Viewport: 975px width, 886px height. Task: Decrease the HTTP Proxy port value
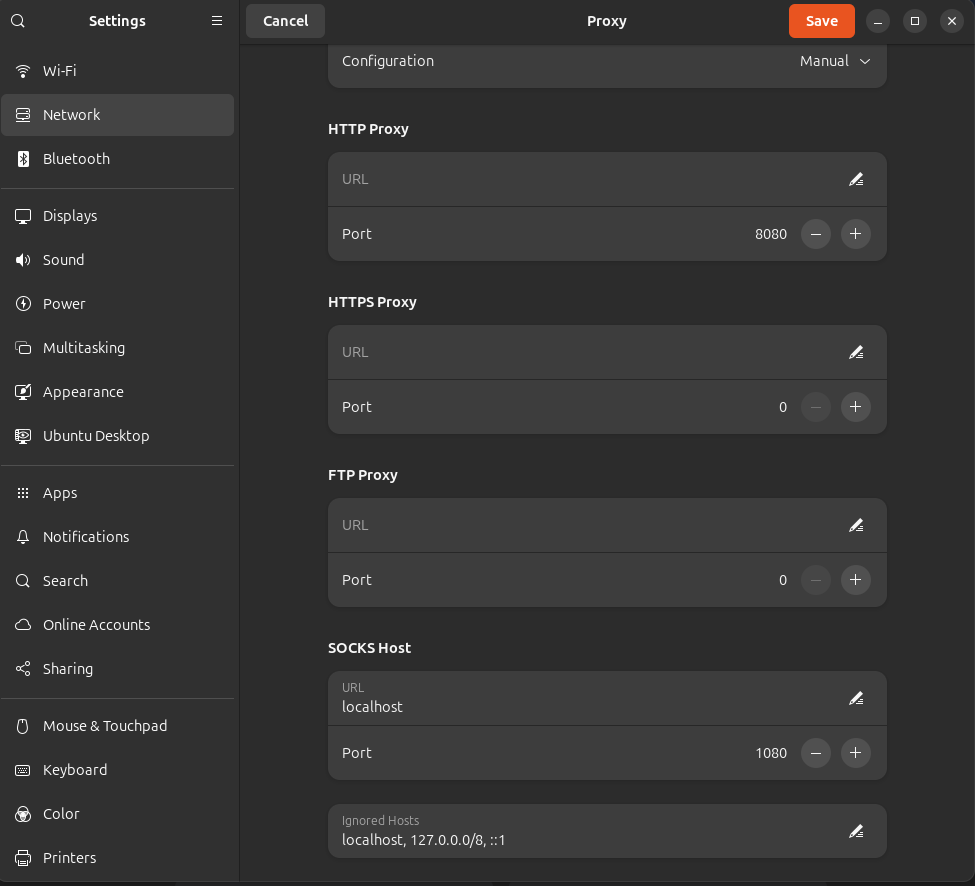(816, 234)
